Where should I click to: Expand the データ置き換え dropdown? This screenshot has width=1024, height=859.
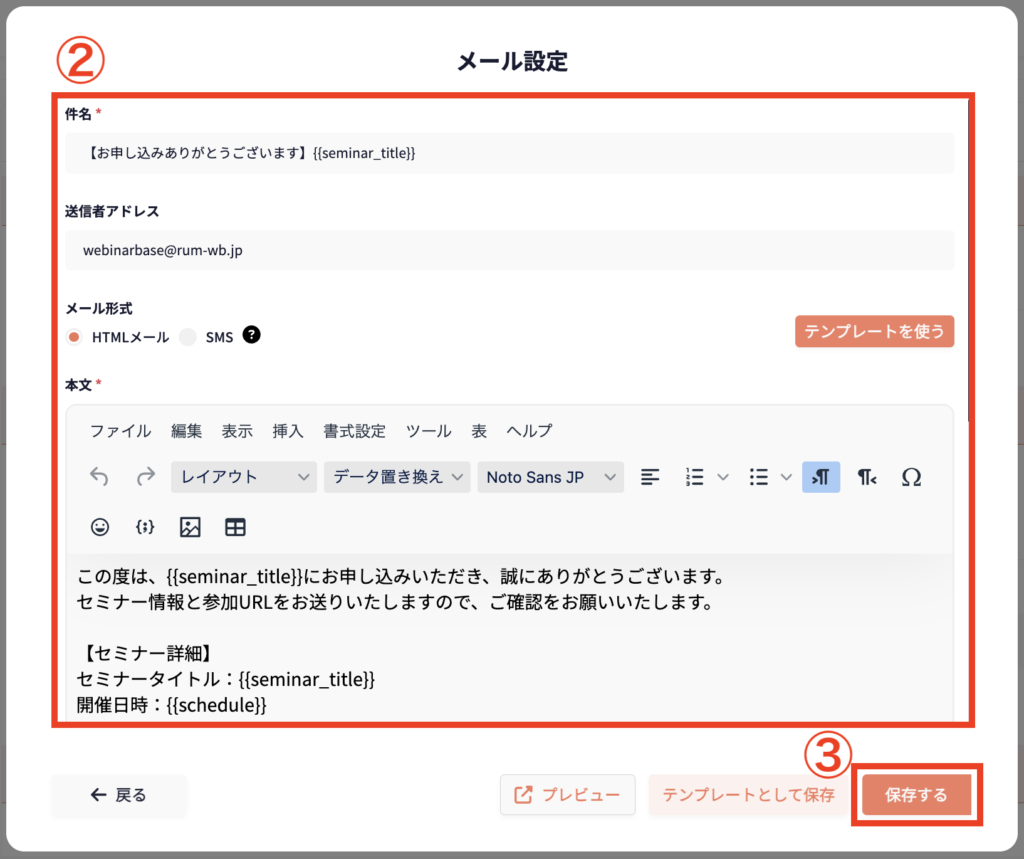point(397,477)
